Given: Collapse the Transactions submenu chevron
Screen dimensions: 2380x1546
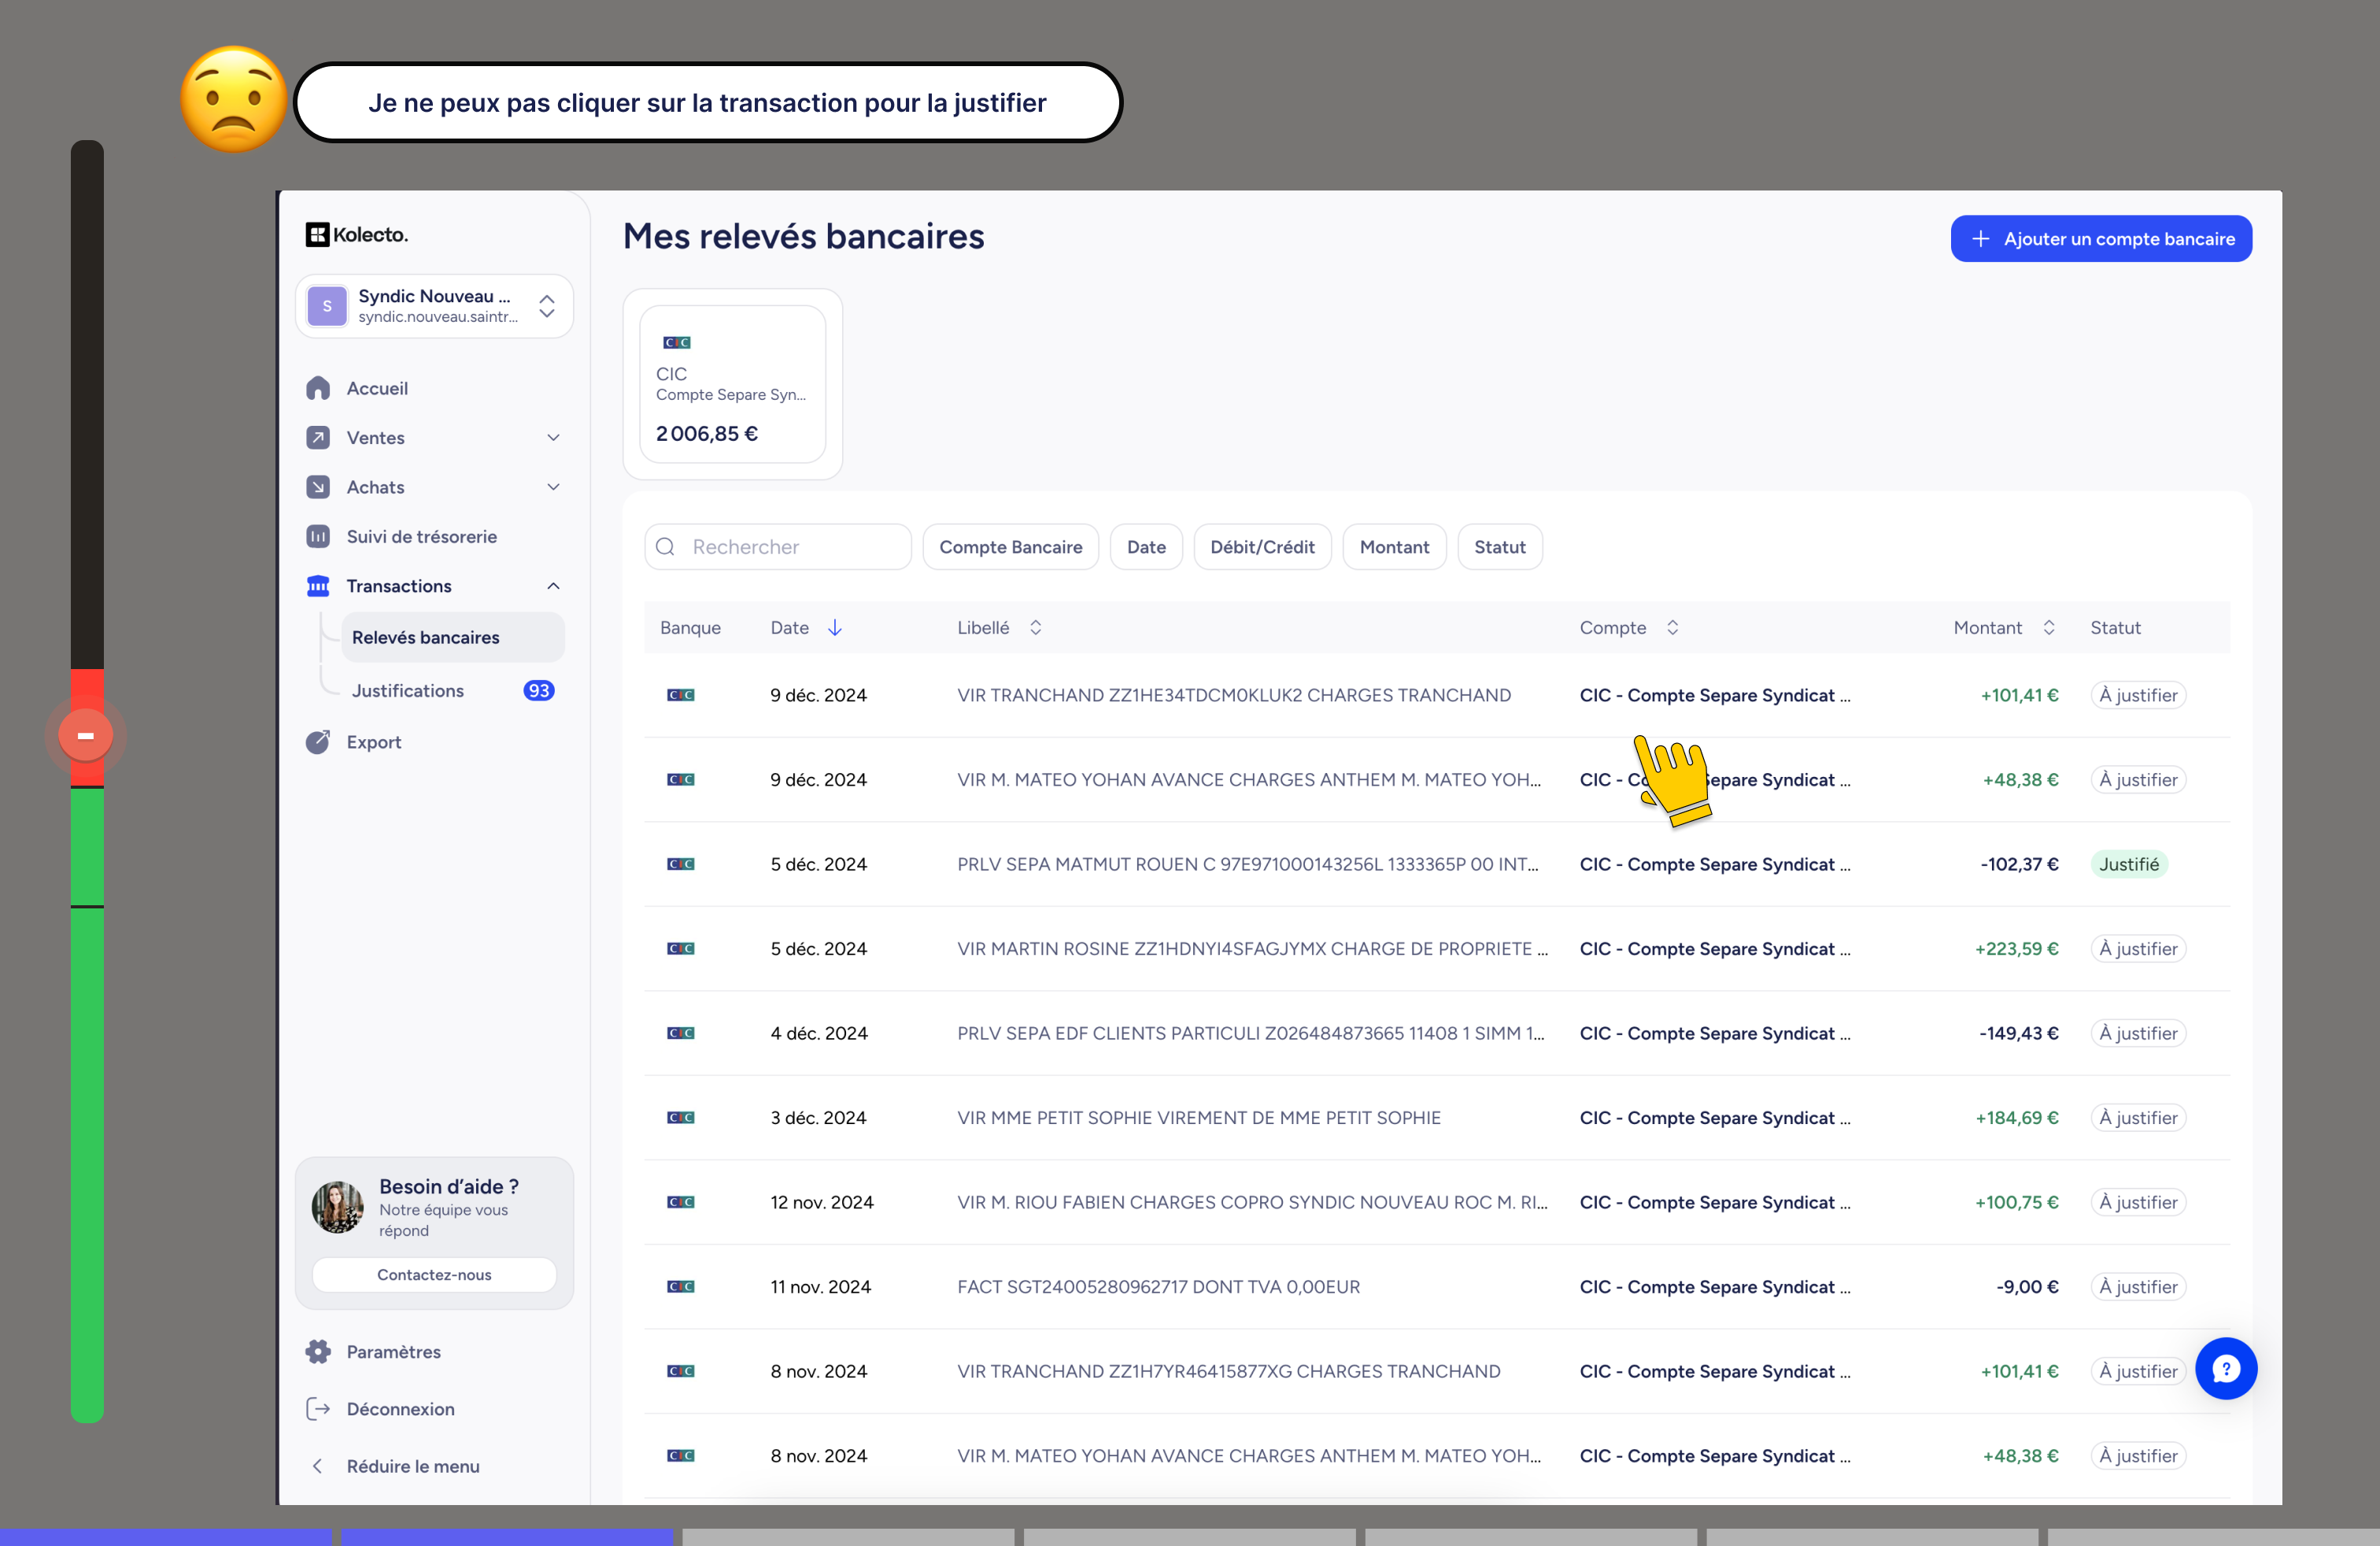Looking at the screenshot, I should point(554,586).
